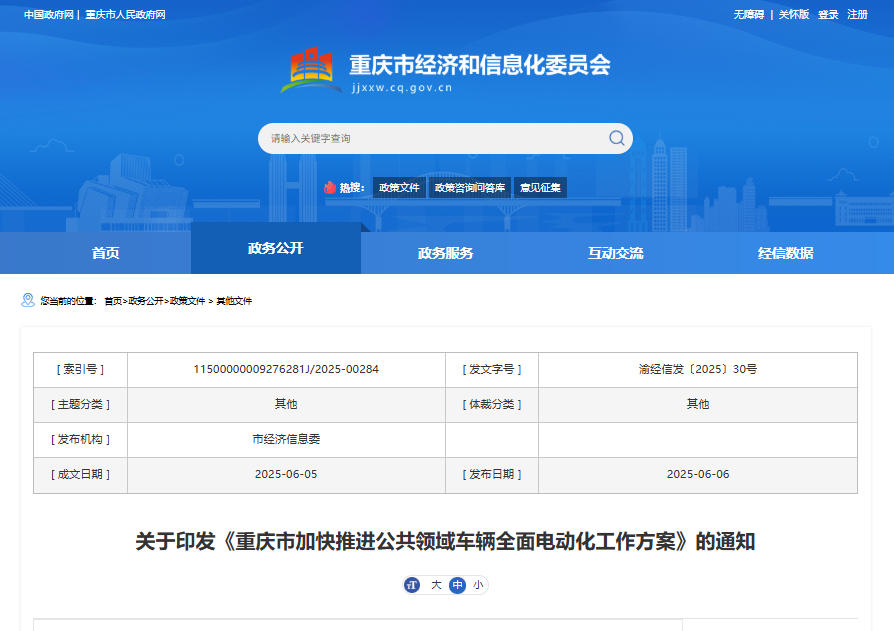Screen dimensions: 894x631
Task: Select medium font size 中
Action: pos(457,585)
